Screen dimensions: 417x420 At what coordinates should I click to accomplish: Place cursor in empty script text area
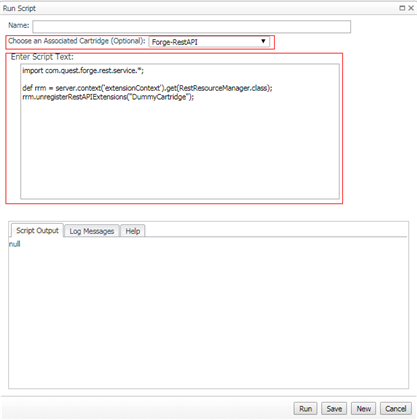point(180,150)
